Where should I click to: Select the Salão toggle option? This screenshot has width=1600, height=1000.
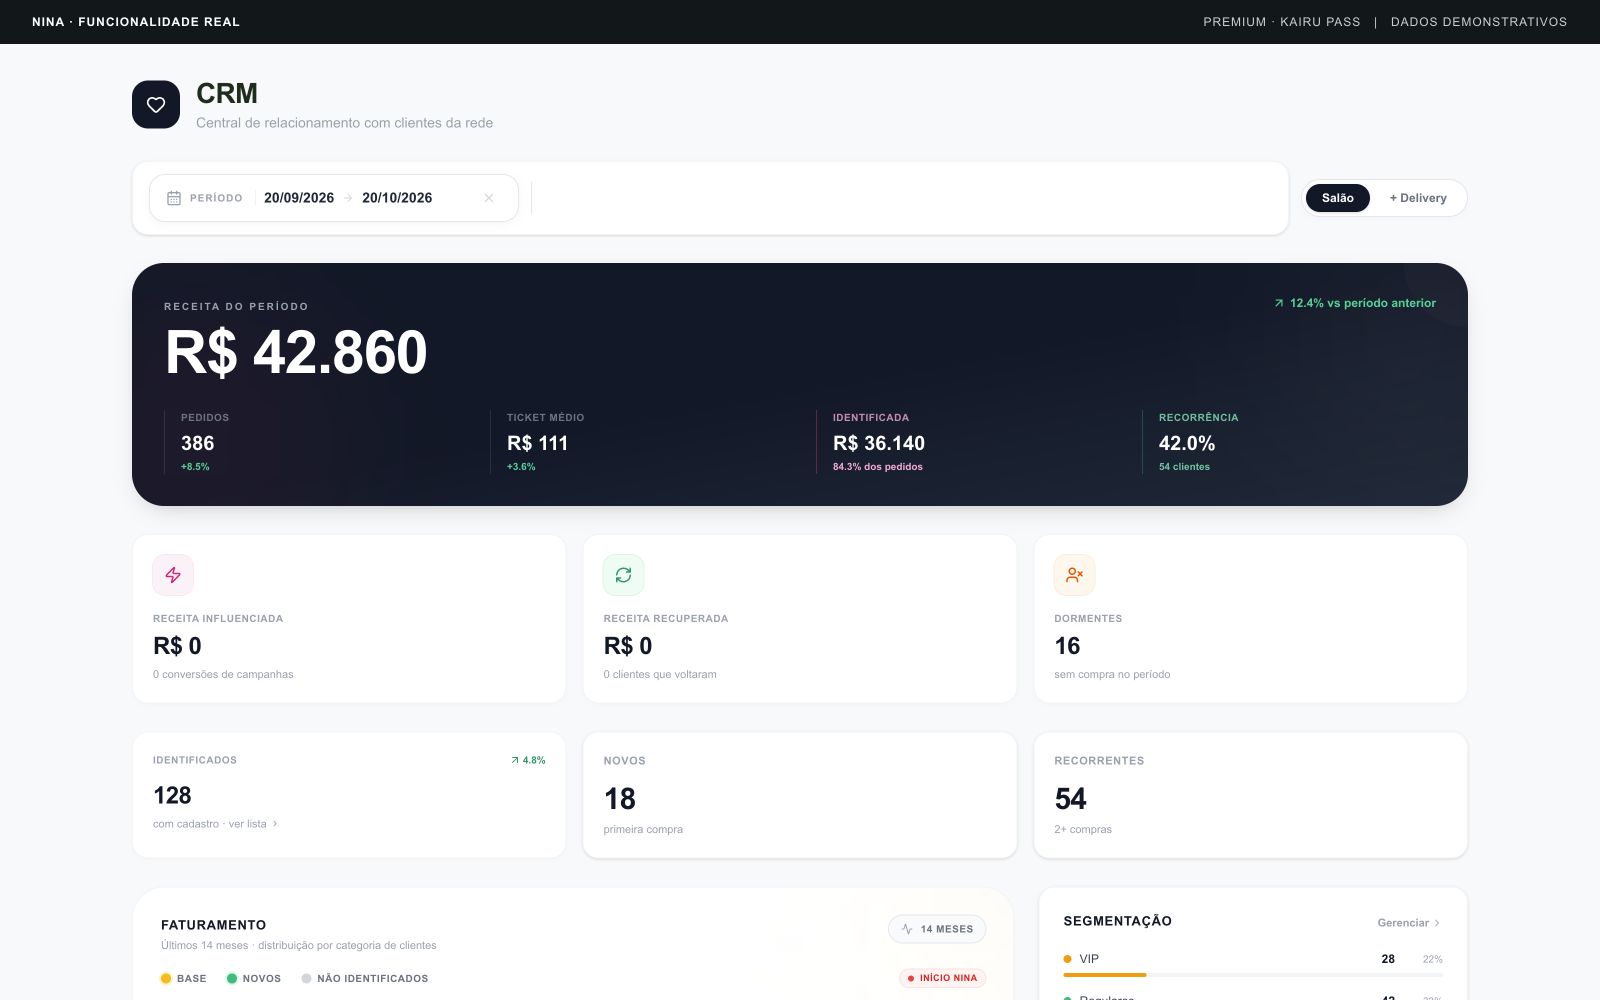coord(1338,198)
